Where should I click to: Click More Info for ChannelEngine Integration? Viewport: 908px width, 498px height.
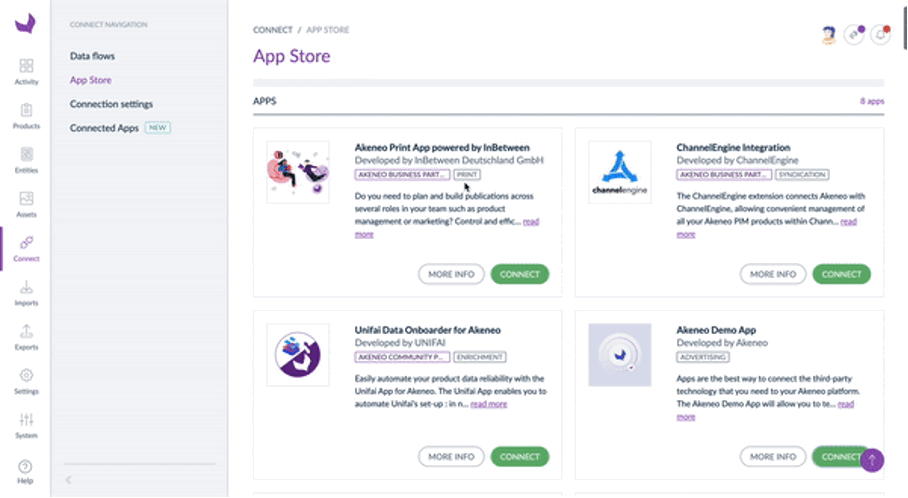click(773, 274)
